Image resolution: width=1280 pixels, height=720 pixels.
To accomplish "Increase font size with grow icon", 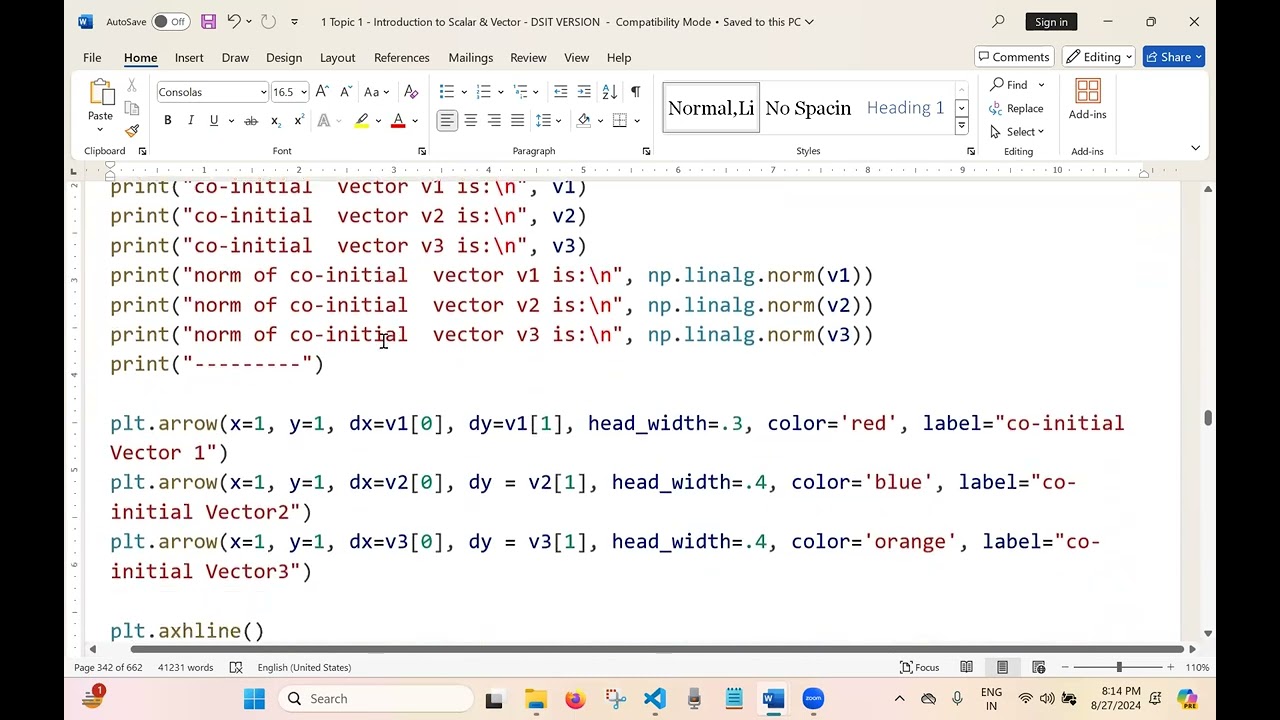I will [322, 92].
